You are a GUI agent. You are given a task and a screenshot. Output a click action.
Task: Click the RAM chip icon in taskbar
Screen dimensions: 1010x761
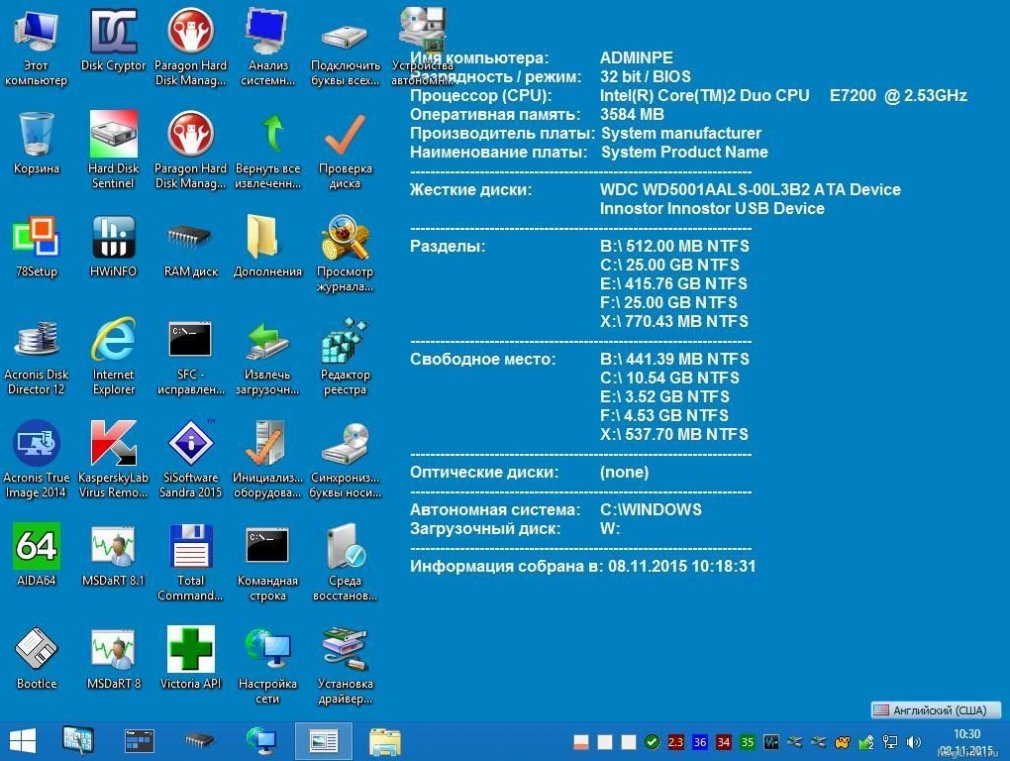[x=200, y=741]
